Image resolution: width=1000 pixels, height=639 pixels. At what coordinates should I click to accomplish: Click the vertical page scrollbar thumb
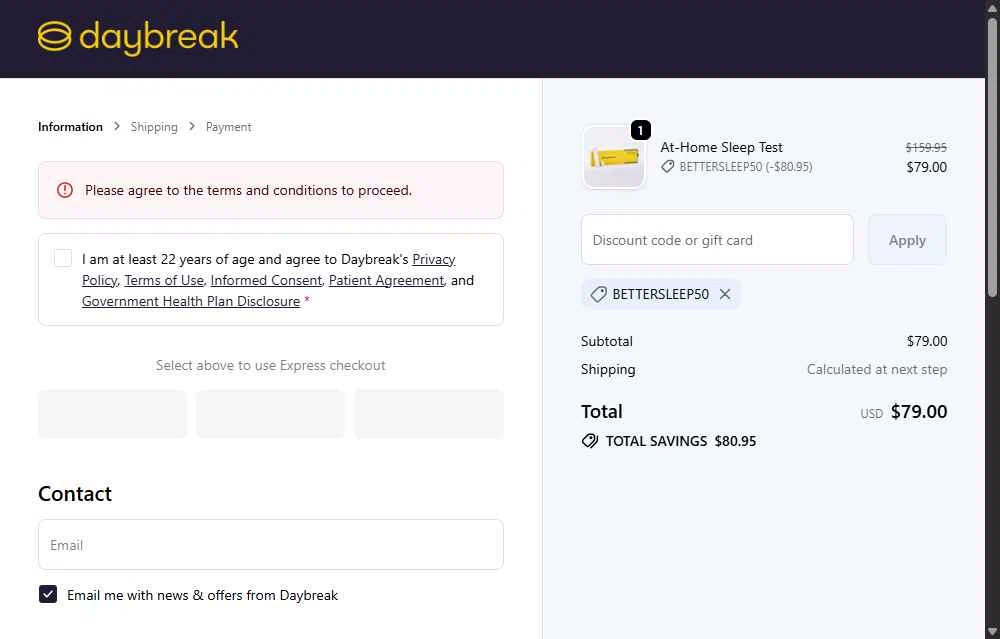(x=992, y=157)
